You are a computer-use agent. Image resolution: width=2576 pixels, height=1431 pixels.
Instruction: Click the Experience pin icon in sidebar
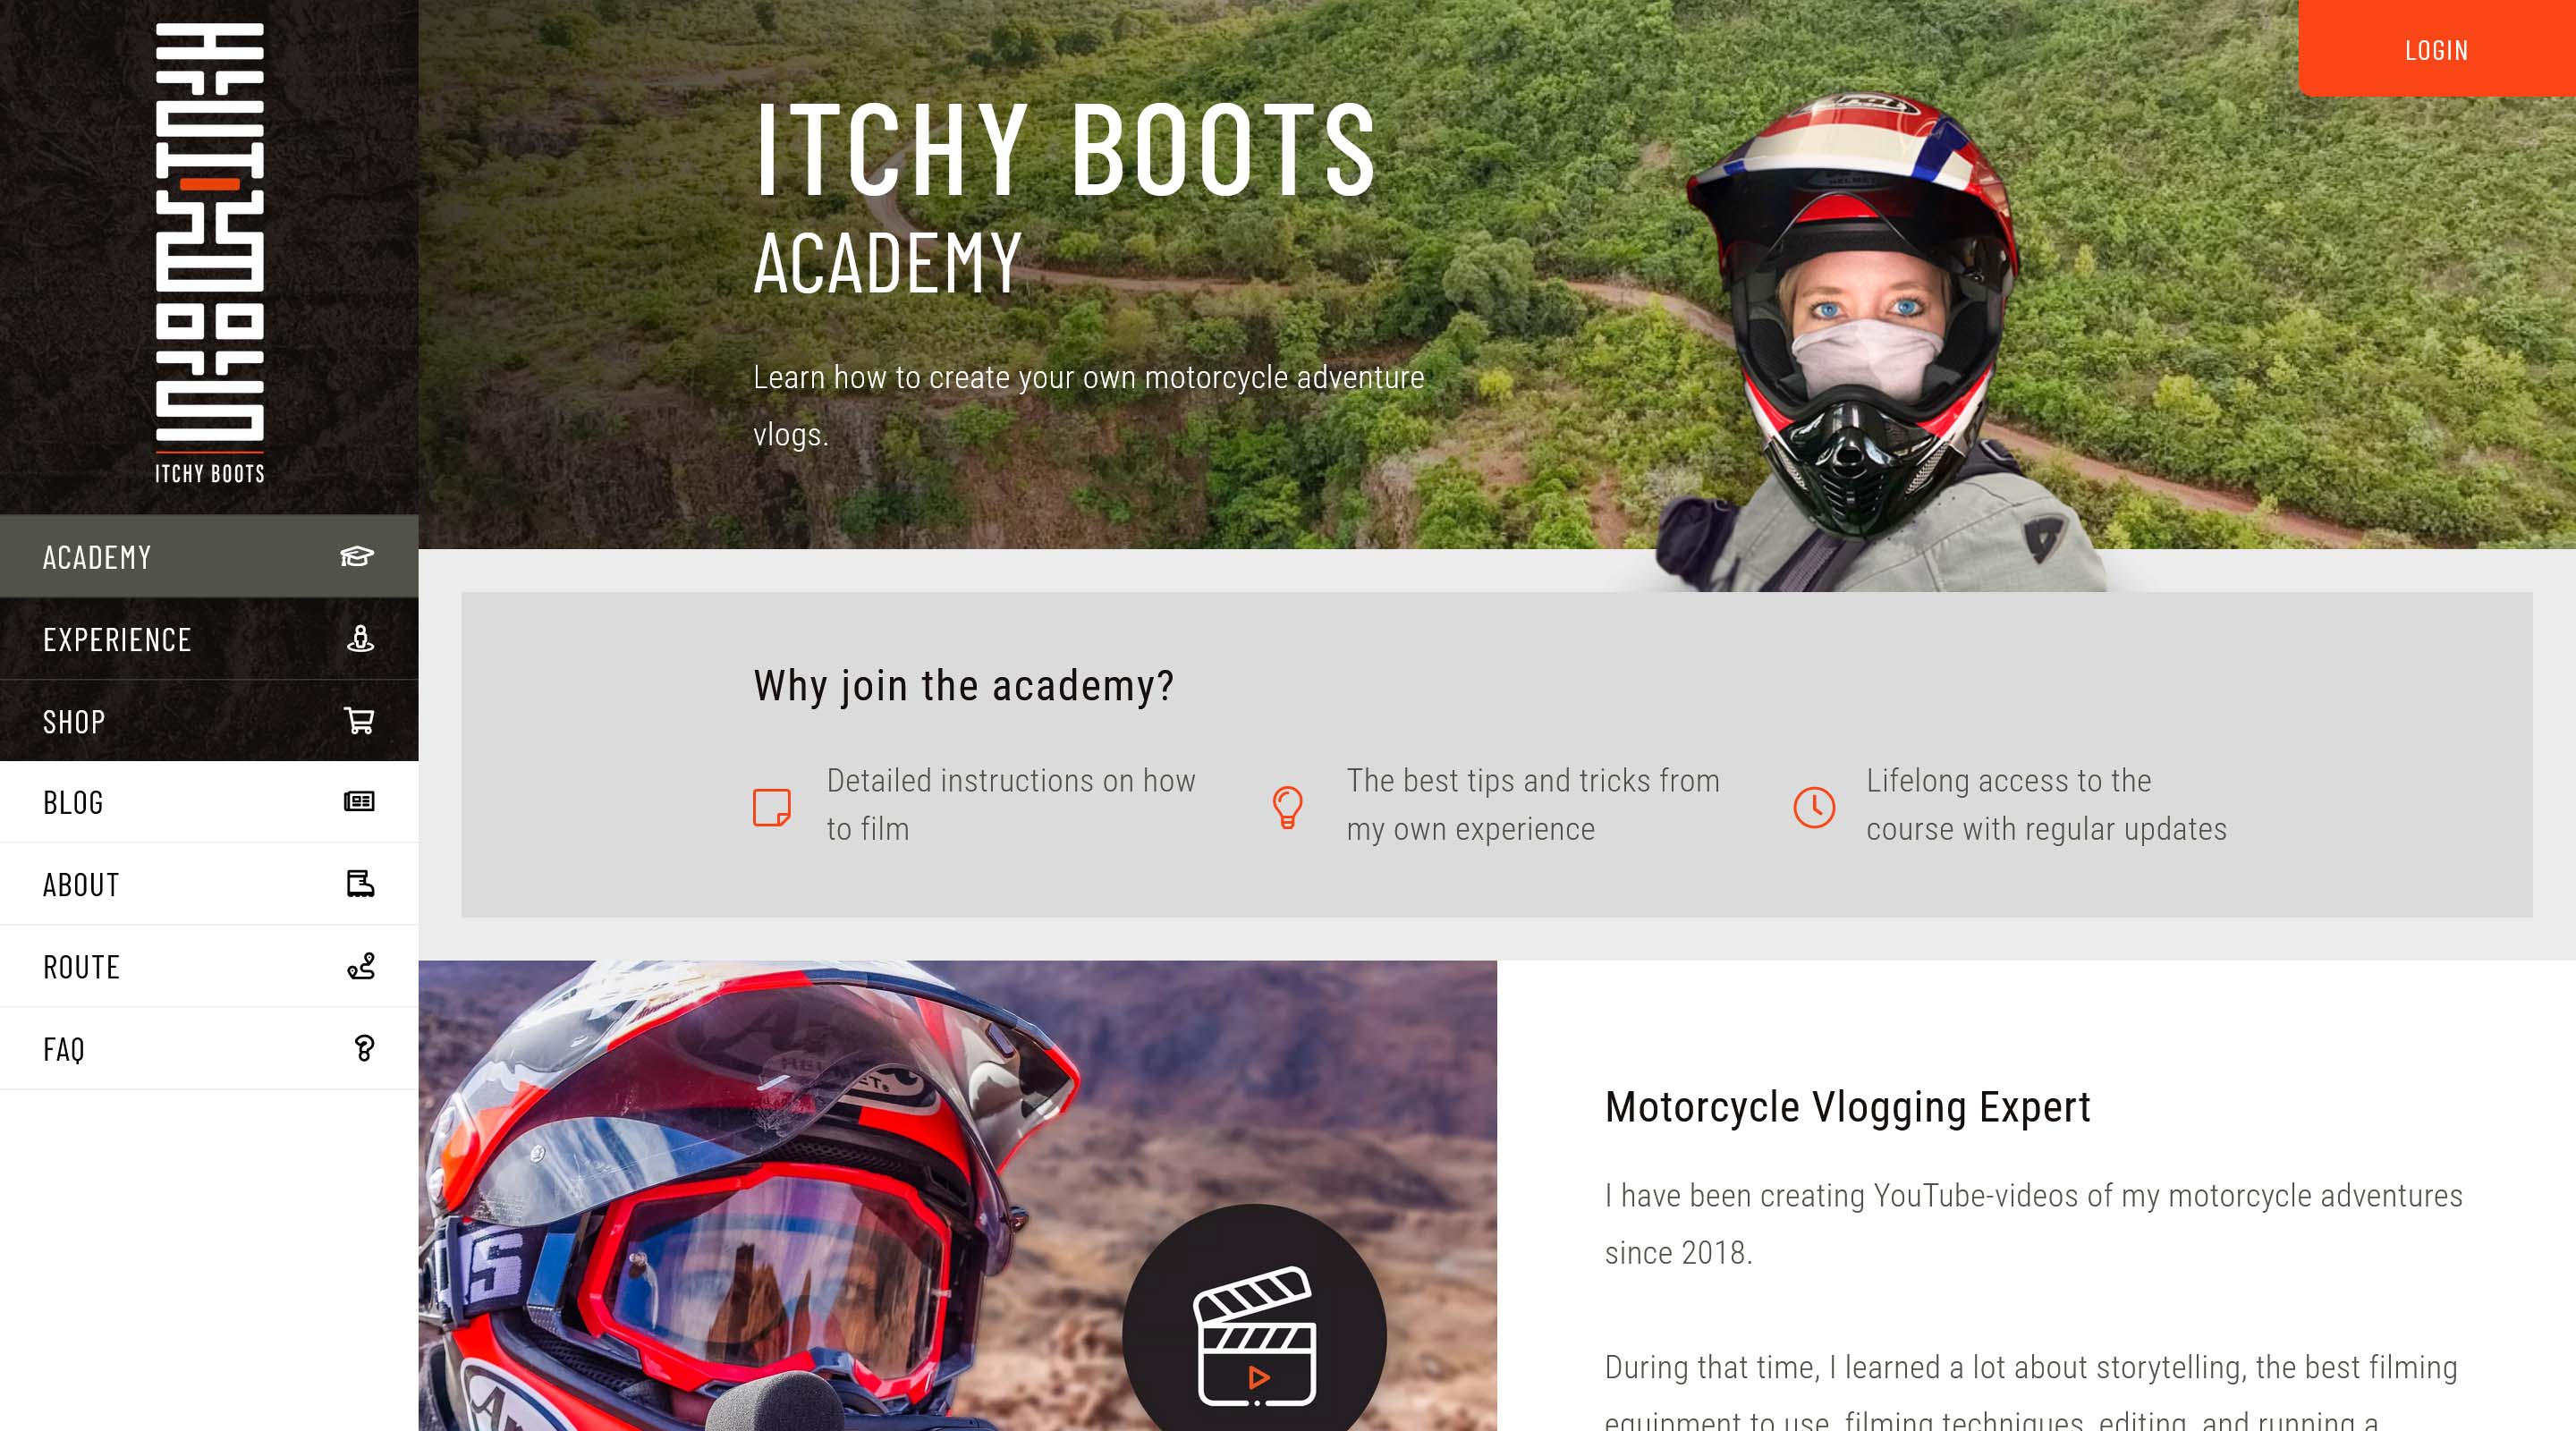(360, 639)
